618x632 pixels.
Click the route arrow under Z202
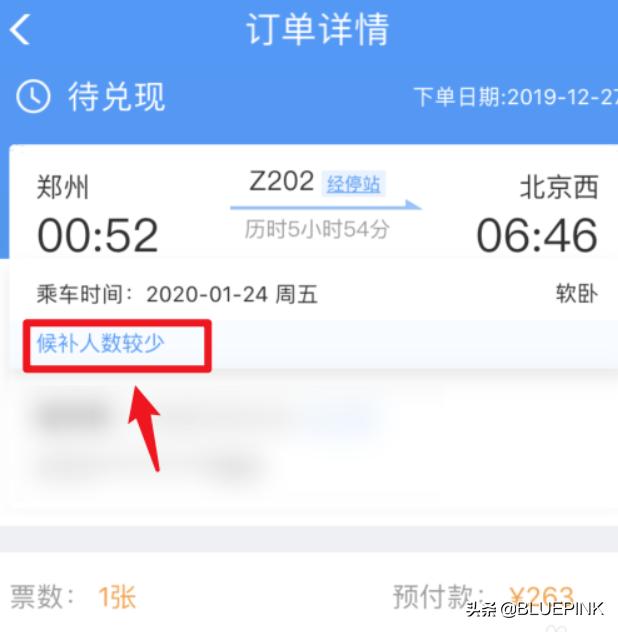click(326, 206)
